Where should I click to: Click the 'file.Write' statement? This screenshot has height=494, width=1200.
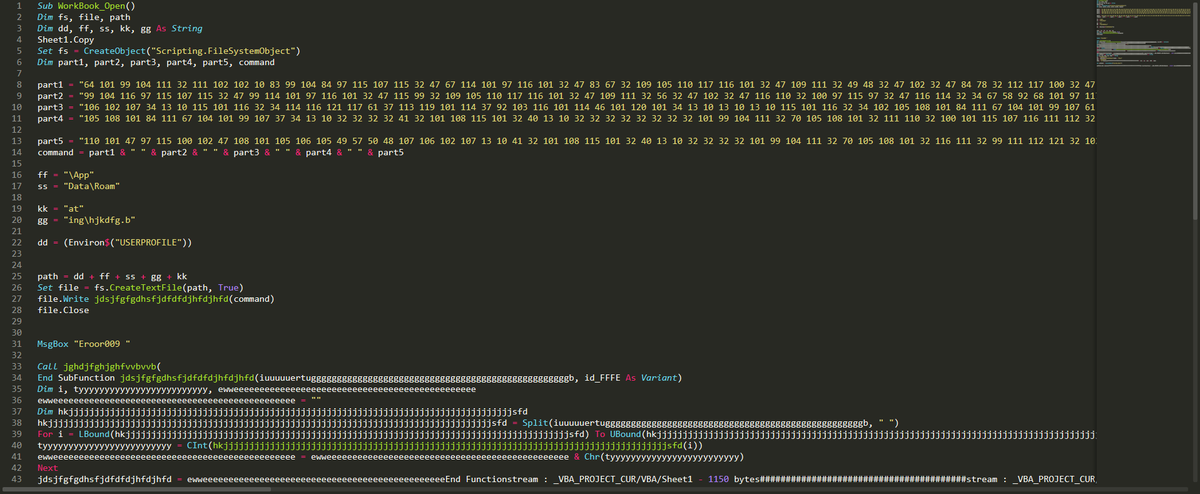click(x=156, y=298)
